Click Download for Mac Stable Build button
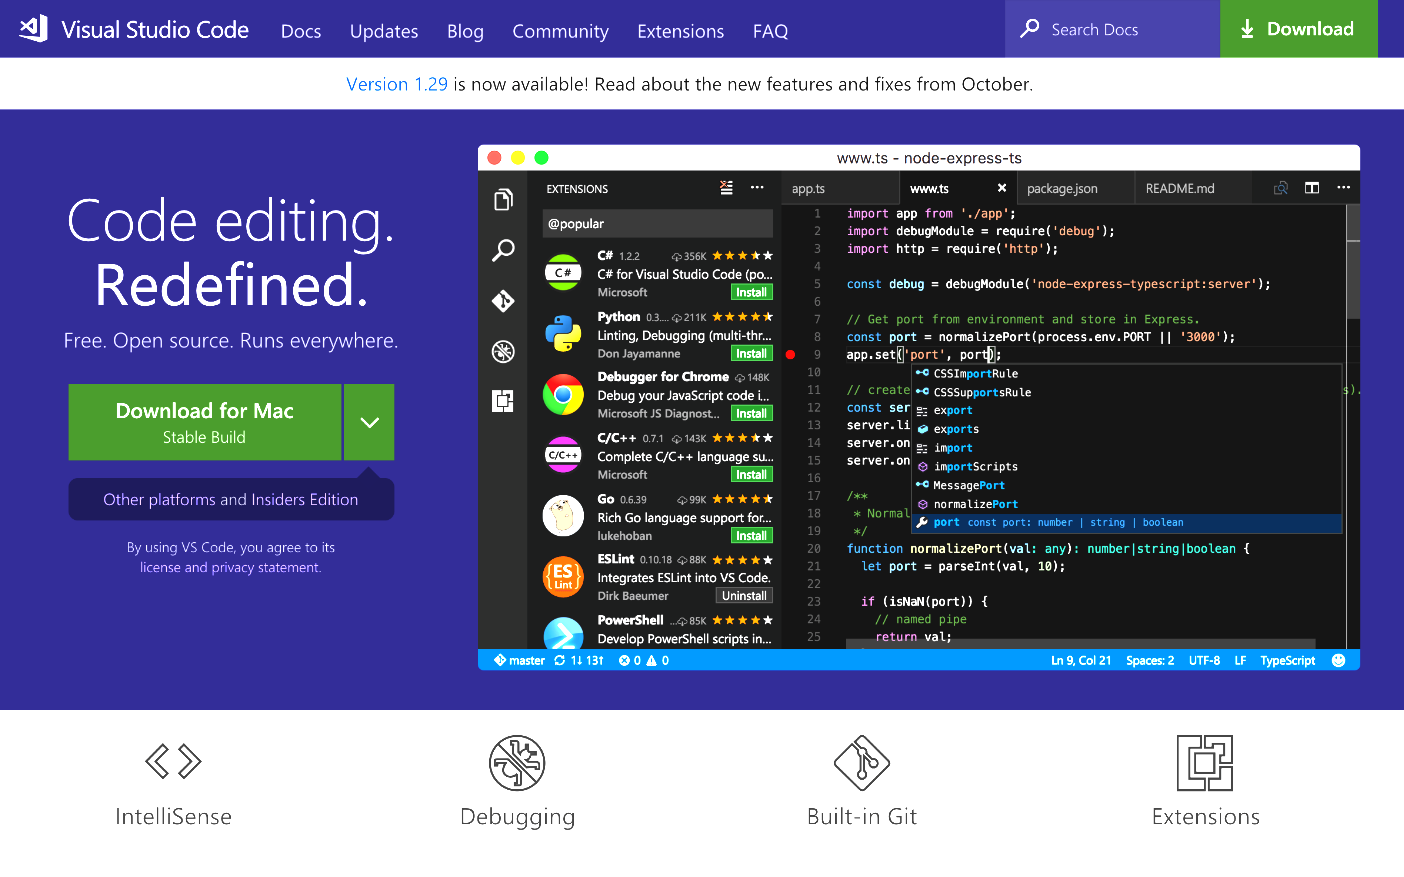This screenshot has height=877, width=1404. coord(205,422)
